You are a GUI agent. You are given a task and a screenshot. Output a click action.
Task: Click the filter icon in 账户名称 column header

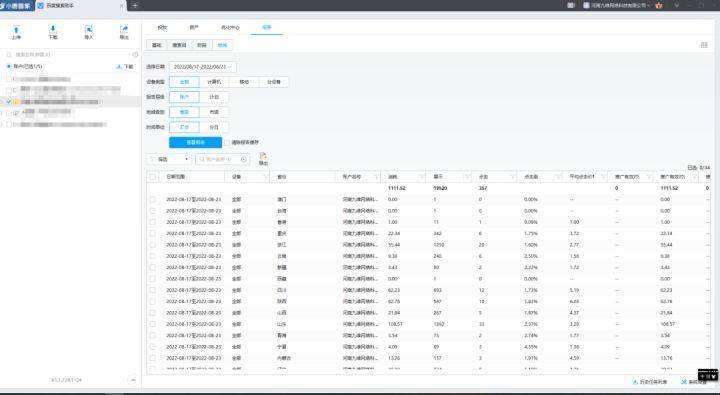pos(377,177)
